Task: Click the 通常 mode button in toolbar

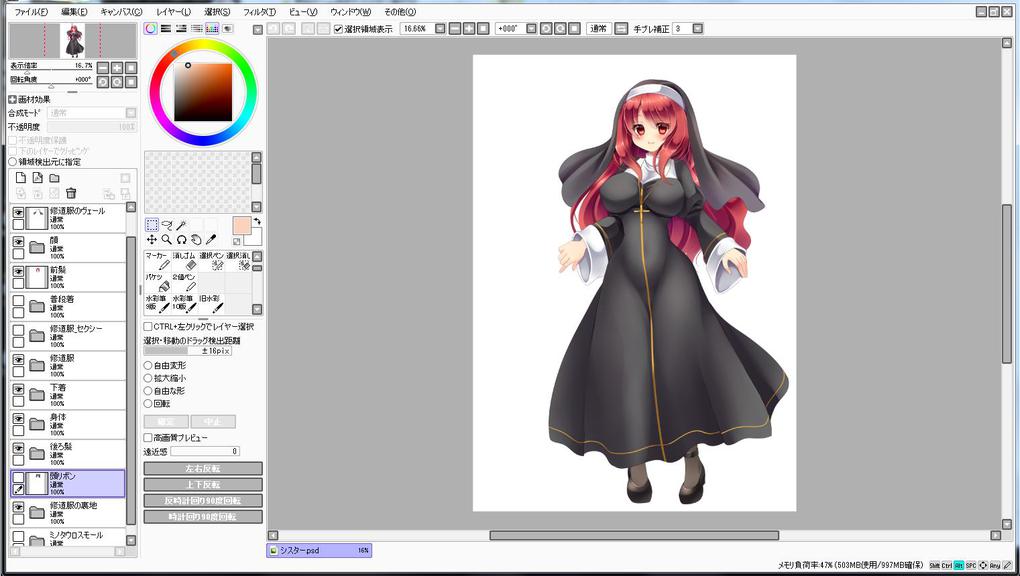Action: point(598,29)
